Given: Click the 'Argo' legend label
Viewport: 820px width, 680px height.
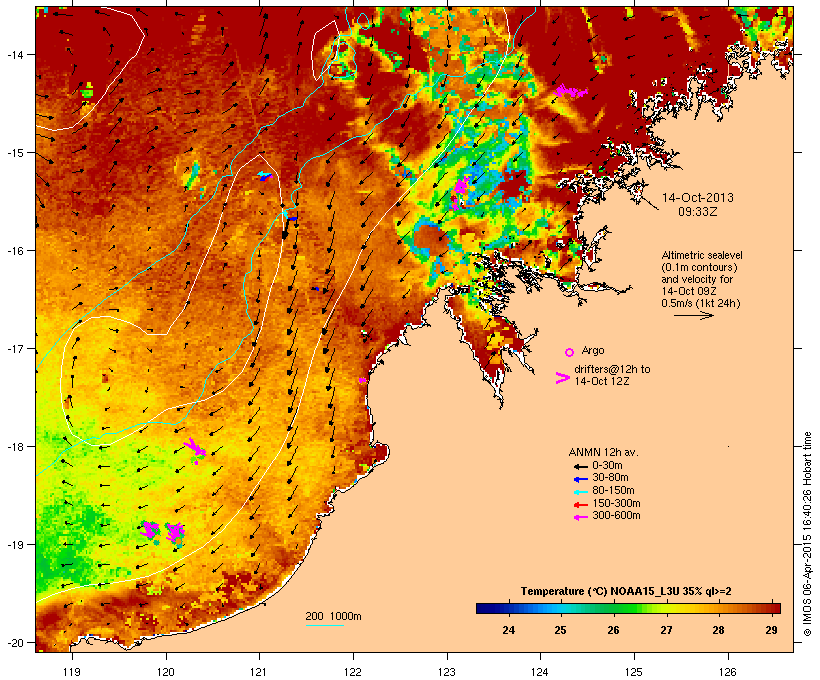Looking at the screenshot, I should click(593, 350).
